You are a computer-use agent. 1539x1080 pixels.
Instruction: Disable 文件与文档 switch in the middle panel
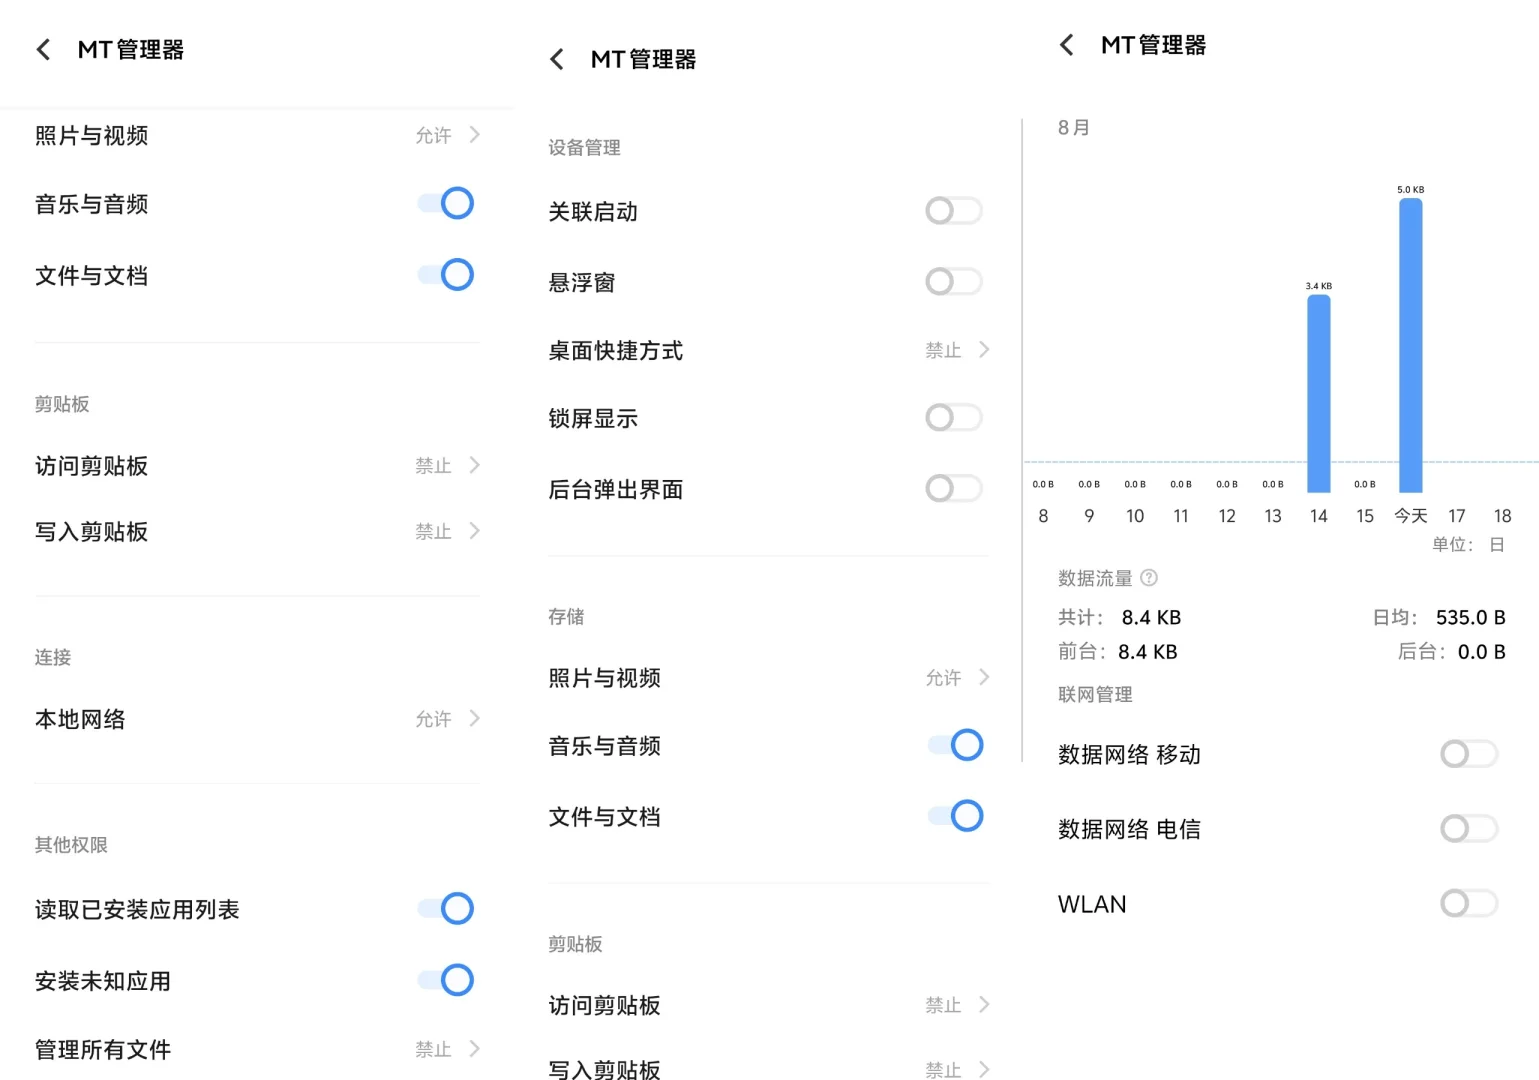point(957,816)
